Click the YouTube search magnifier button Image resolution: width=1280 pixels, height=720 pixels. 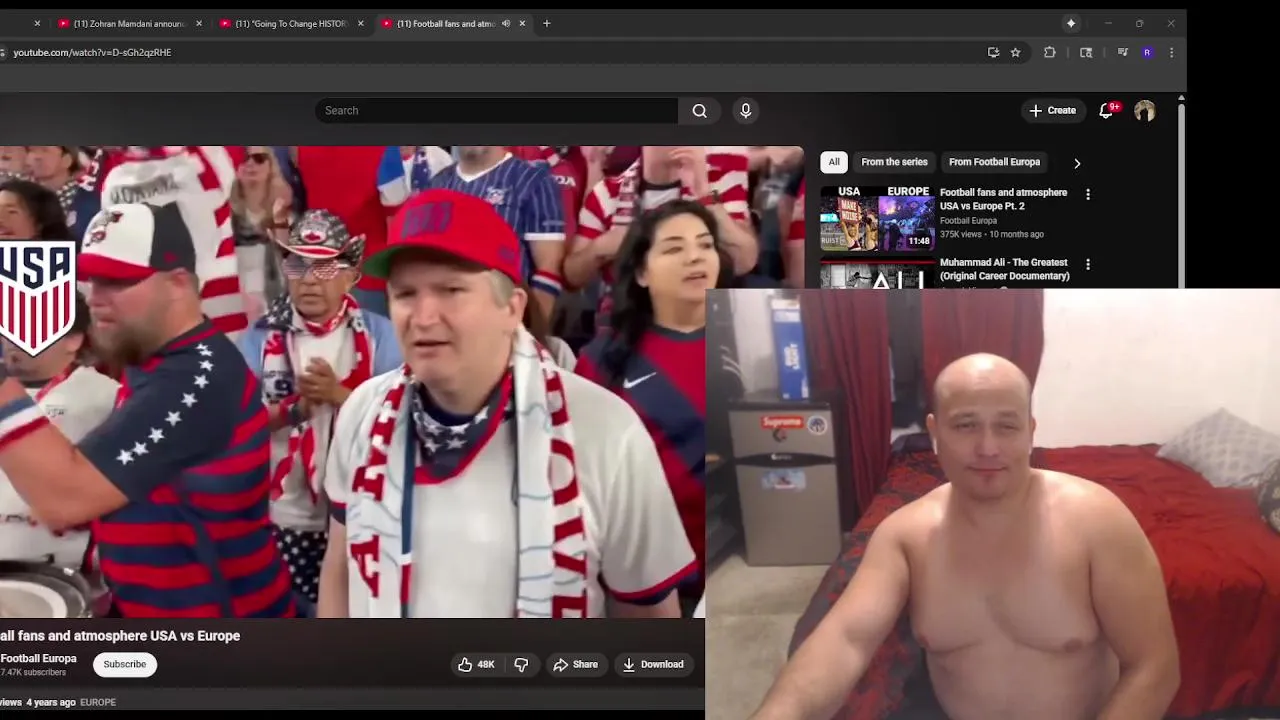[699, 111]
